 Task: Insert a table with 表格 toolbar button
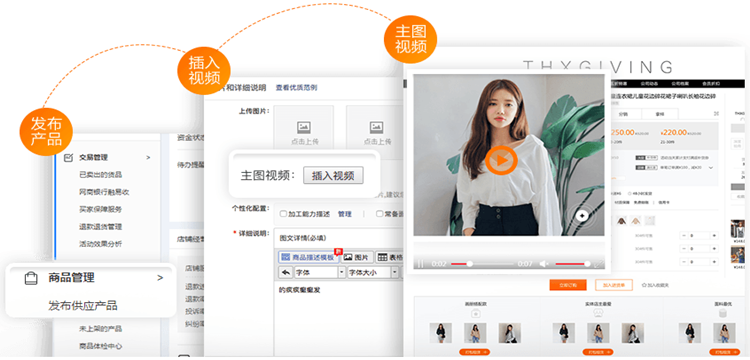(x=390, y=257)
